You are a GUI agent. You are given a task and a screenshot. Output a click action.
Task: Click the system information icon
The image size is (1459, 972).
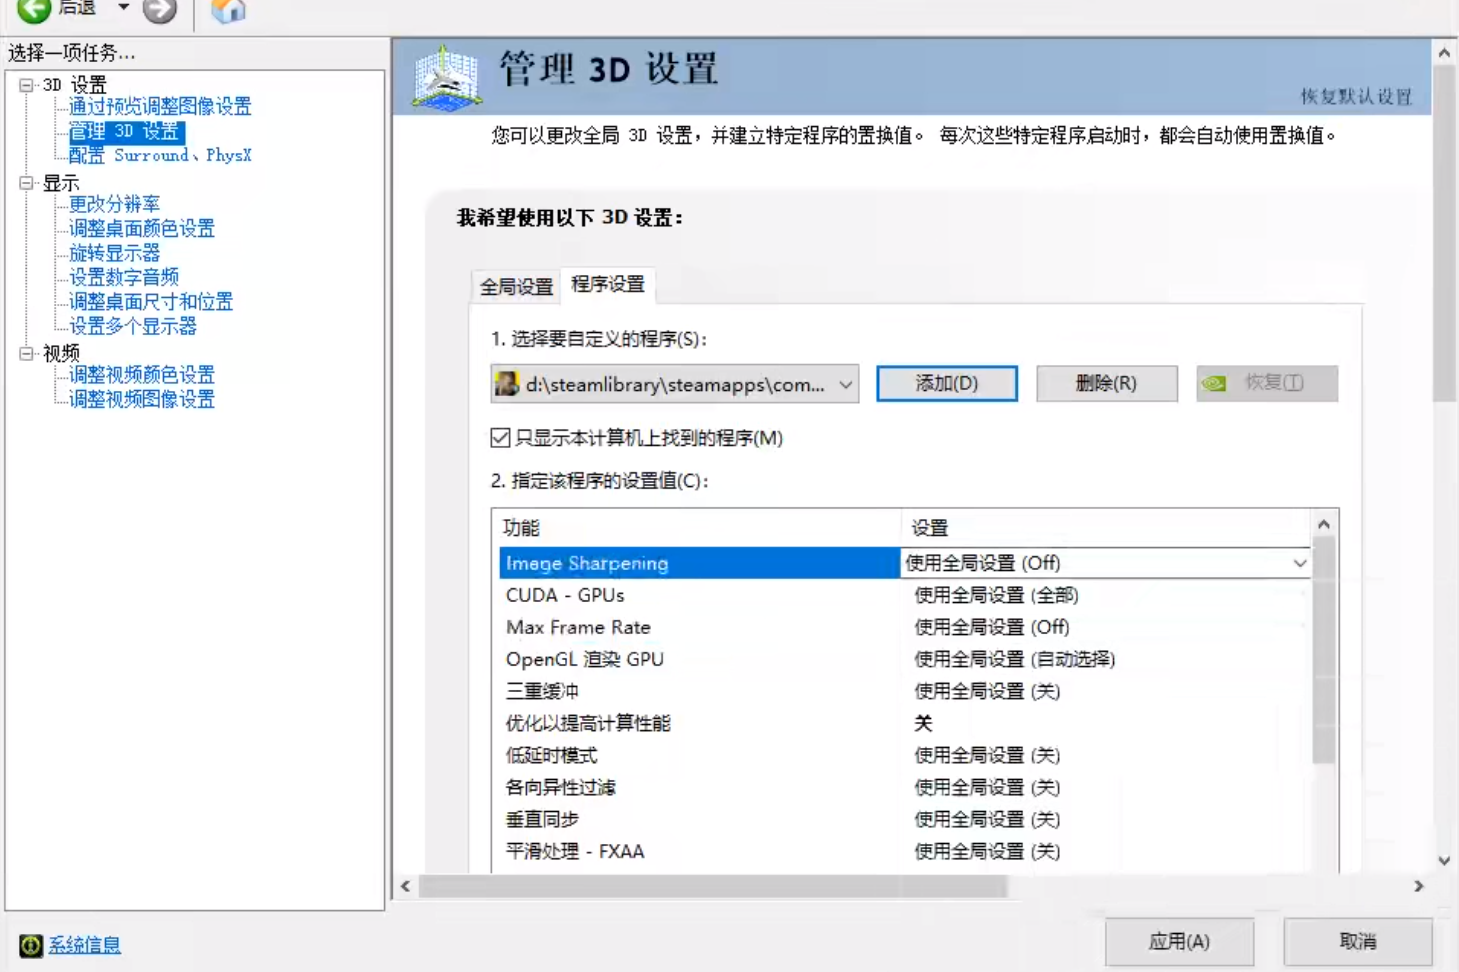[x=31, y=945]
